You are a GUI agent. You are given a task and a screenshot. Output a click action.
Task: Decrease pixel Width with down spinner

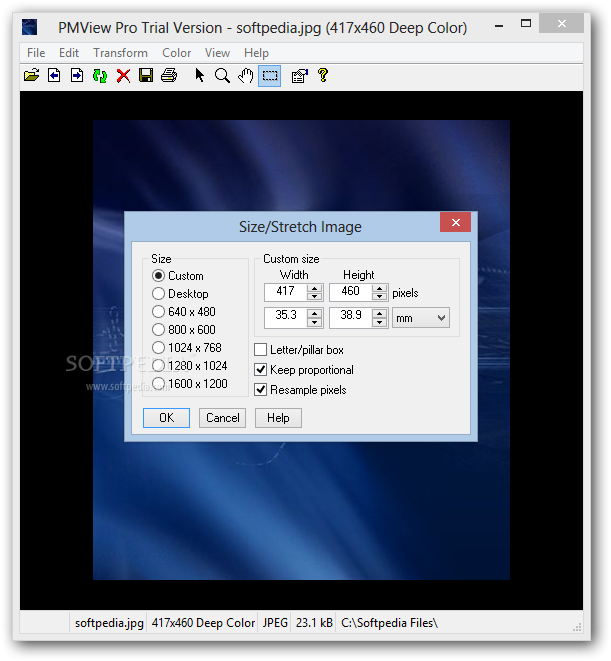(x=315, y=296)
